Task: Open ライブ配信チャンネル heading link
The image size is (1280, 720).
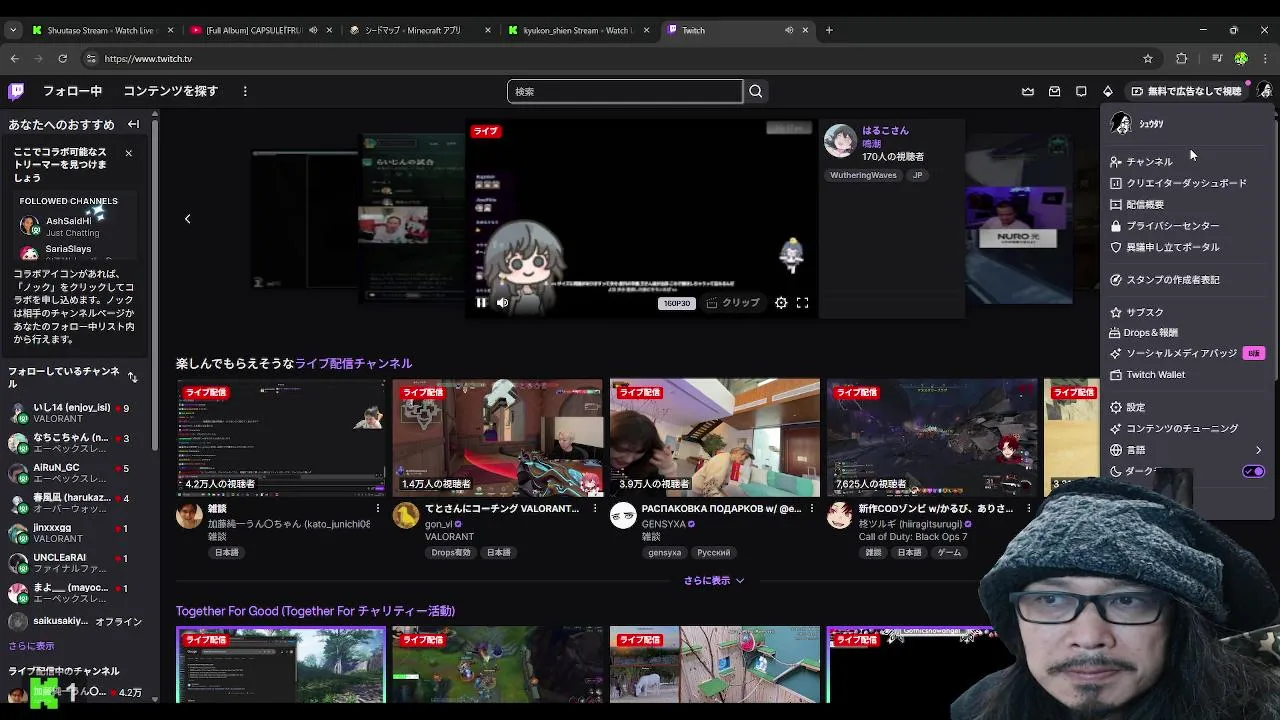Action: [353, 363]
